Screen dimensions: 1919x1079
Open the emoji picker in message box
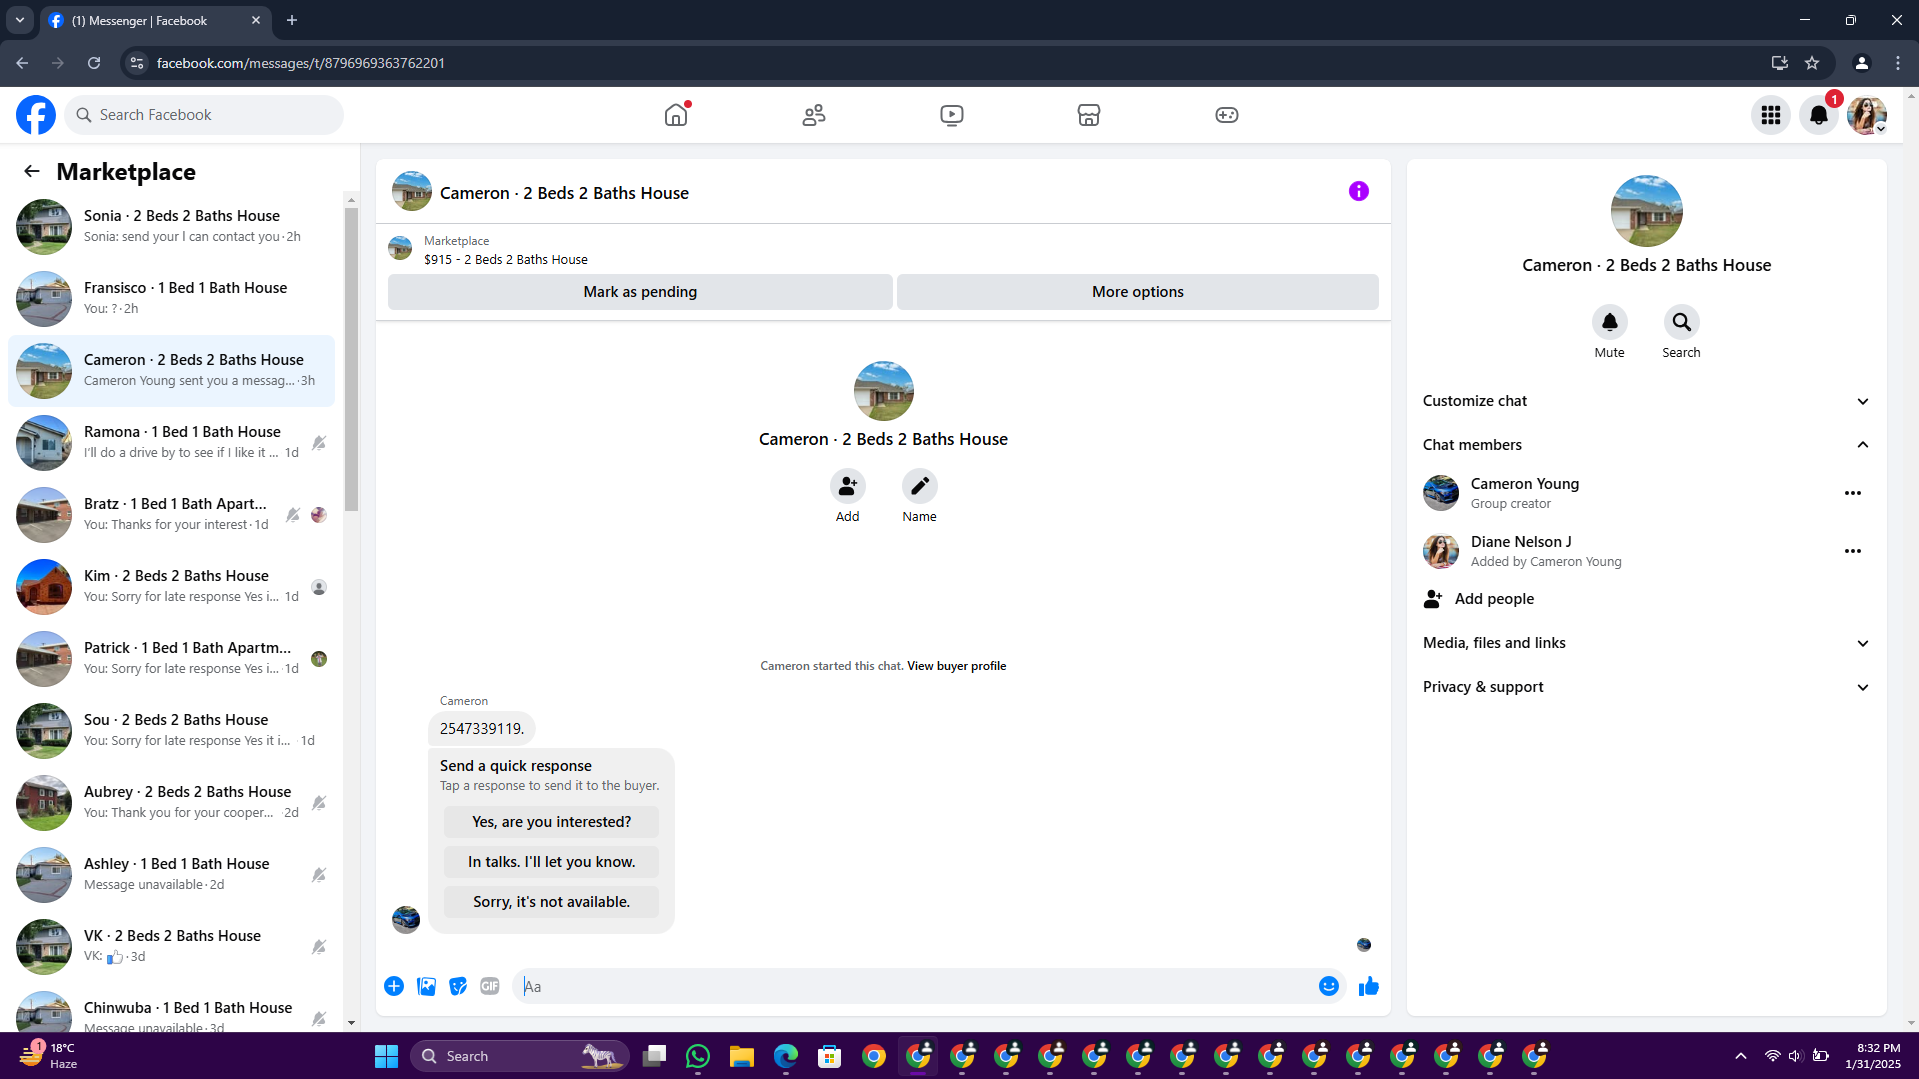click(1328, 986)
